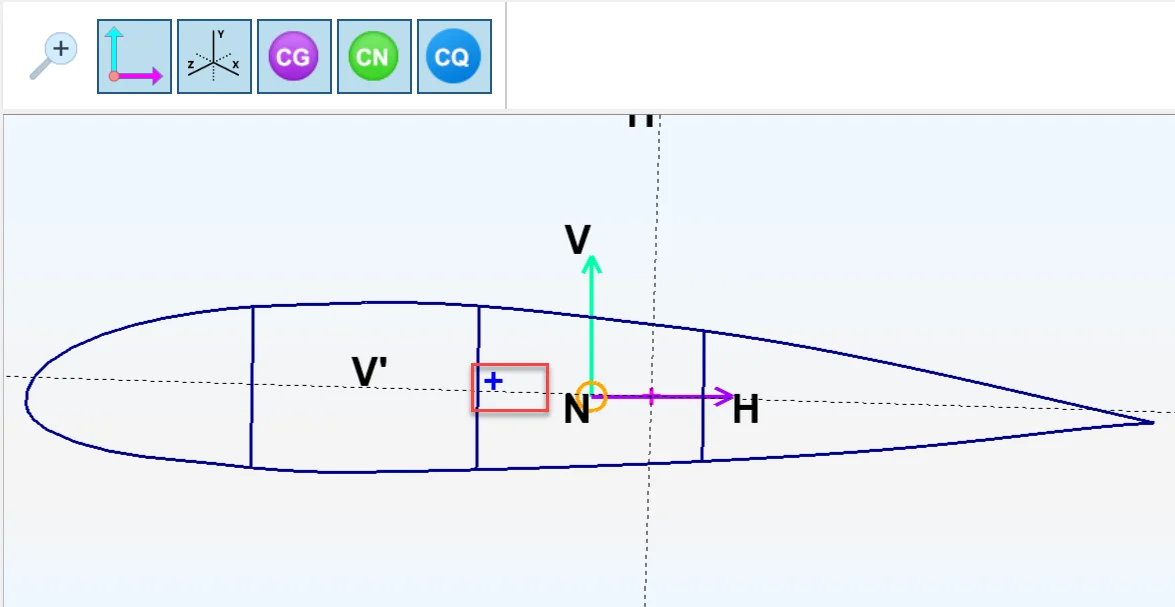Image resolution: width=1175 pixels, height=607 pixels.
Task: Click the V axis label
Action: click(x=578, y=241)
